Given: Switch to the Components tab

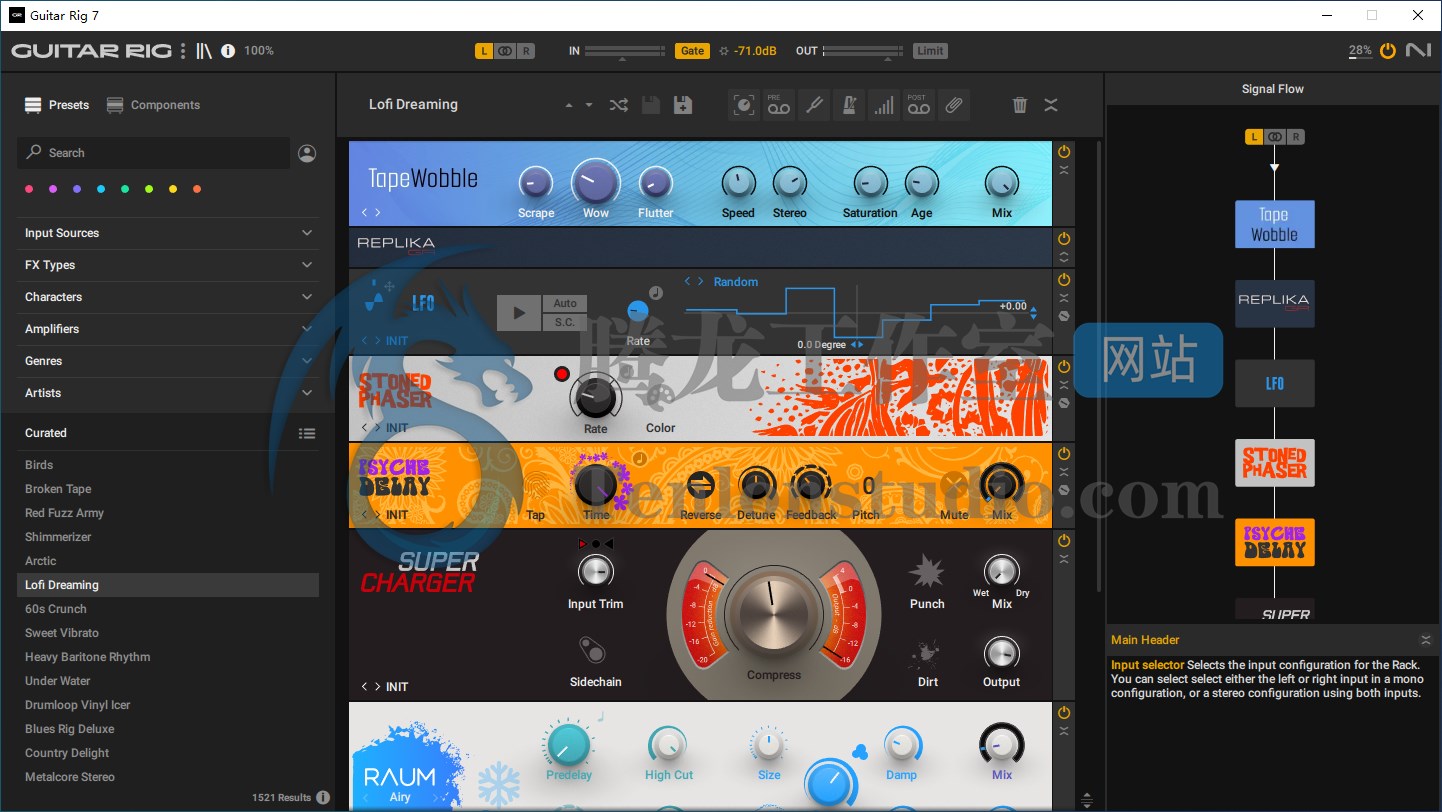Looking at the screenshot, I should 153,105.
